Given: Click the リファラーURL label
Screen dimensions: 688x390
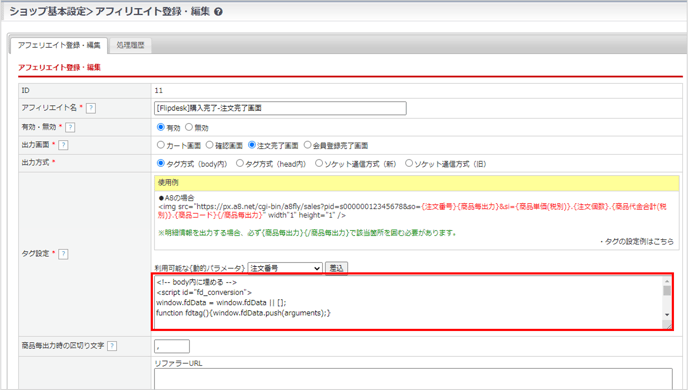Looking at the screenshot, I should (178, 364).
